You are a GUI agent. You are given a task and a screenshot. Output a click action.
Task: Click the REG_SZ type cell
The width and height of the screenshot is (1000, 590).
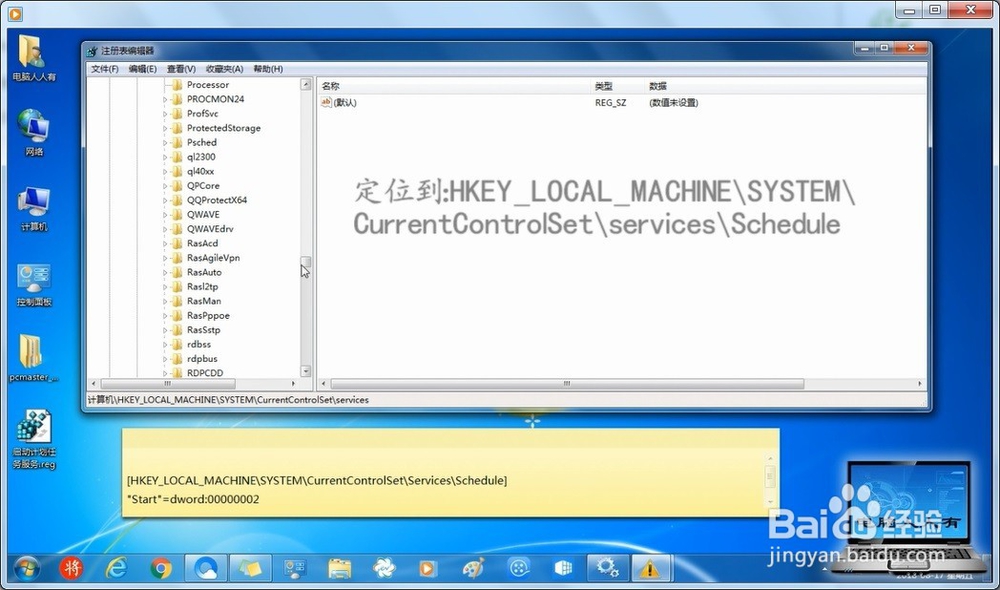pos(610,103)
